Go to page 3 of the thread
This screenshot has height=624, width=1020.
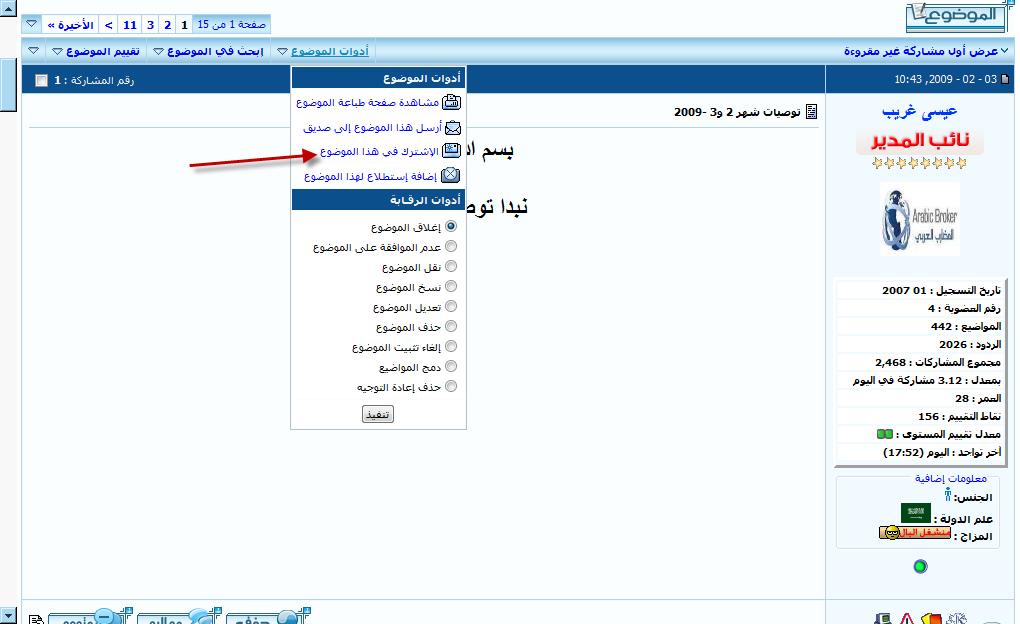pos(150,25)
